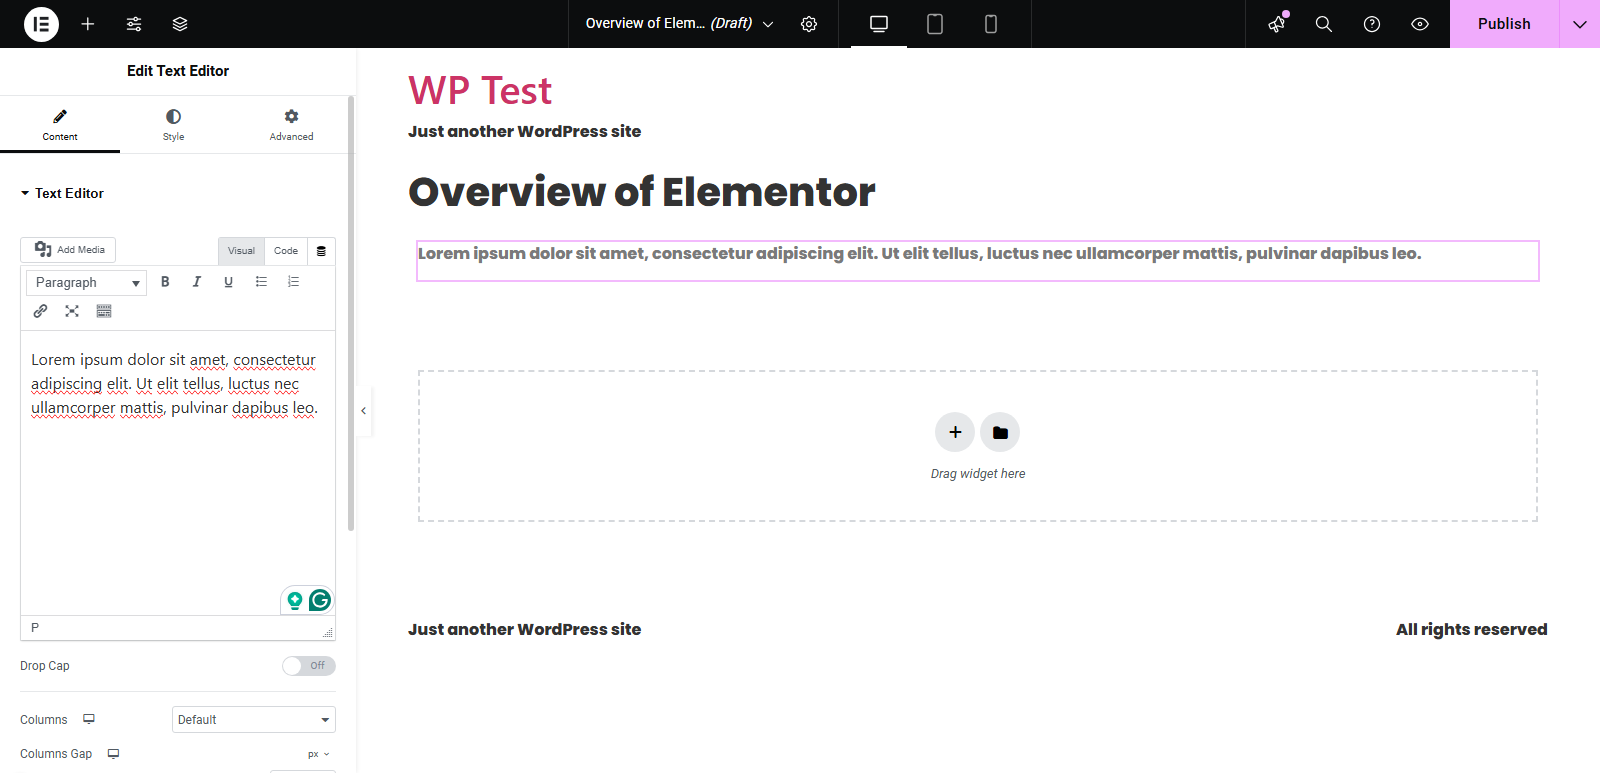Click the Drag widget here label
Screen dimensions: 1600x773
click(x=978, y=474)
